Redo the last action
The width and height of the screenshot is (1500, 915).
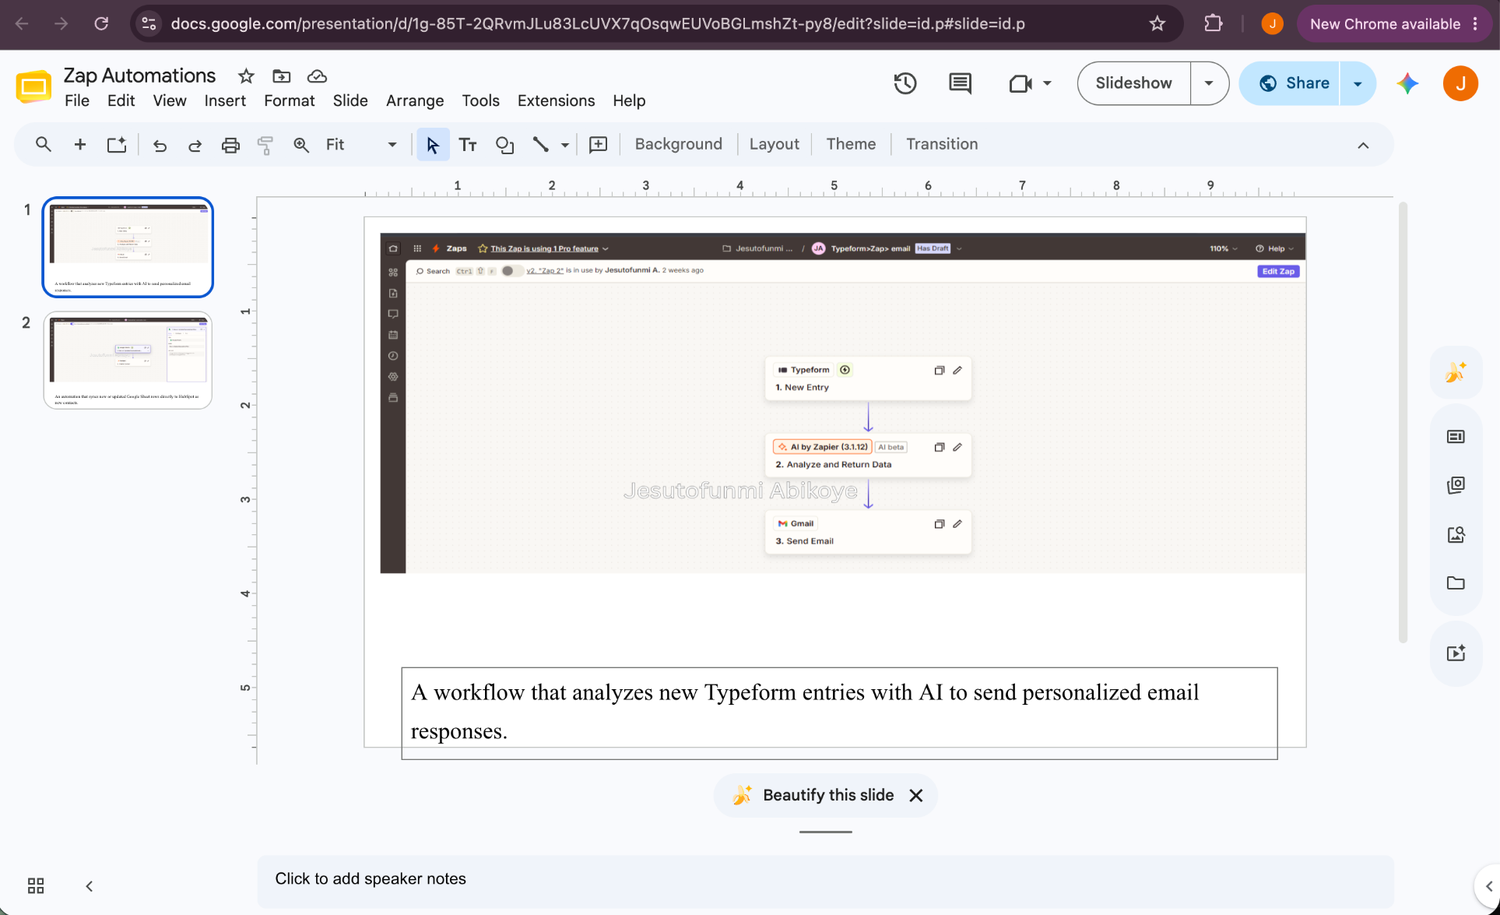coord(195,145)
